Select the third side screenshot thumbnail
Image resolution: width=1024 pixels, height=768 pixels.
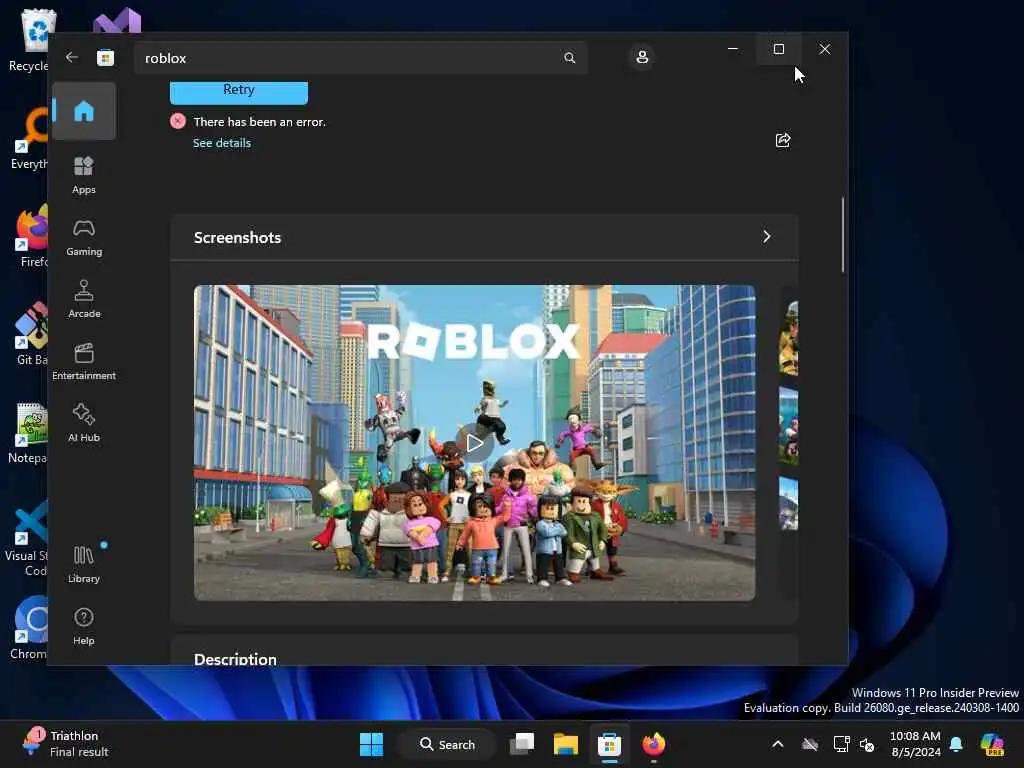click(788, 504)
